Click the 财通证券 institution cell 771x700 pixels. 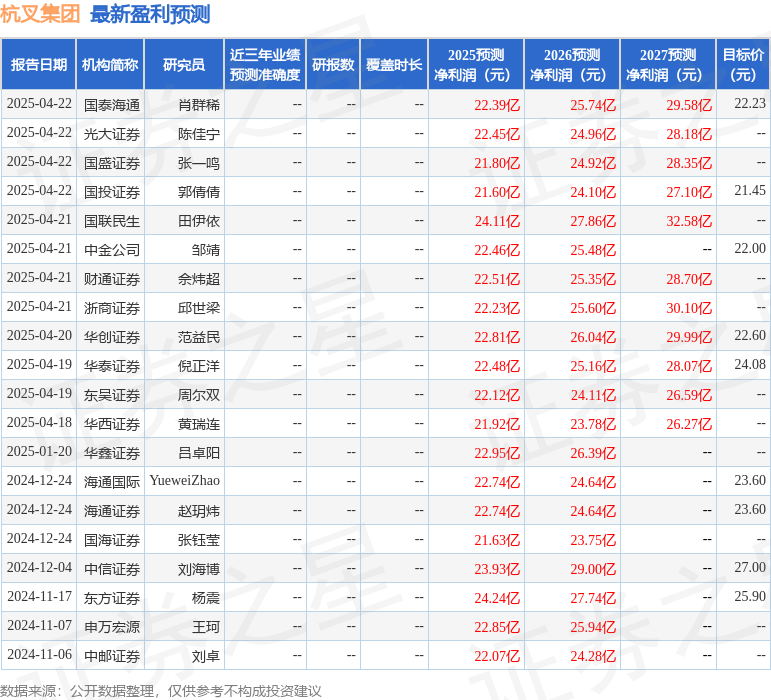point(112,279)
